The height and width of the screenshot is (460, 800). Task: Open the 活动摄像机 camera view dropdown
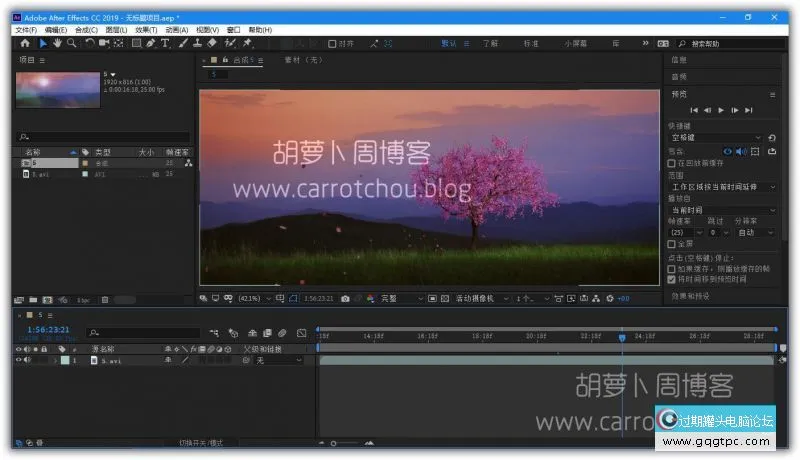click(482, 299)
